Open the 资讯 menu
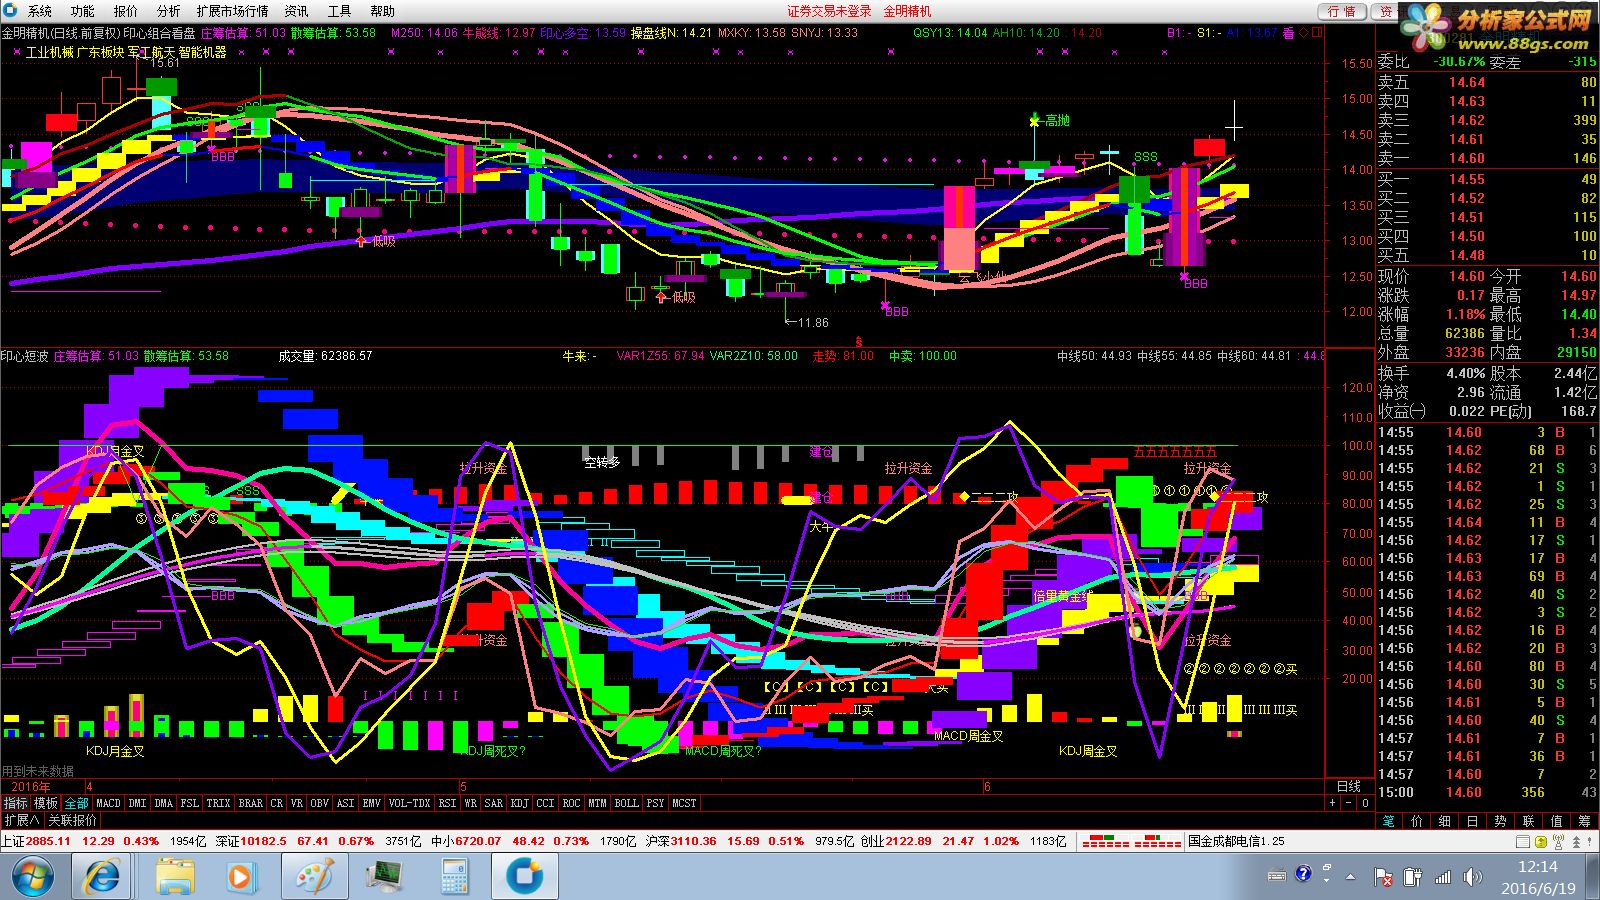Viewport: 1600px width, 900px height. (x=297, y=11)
